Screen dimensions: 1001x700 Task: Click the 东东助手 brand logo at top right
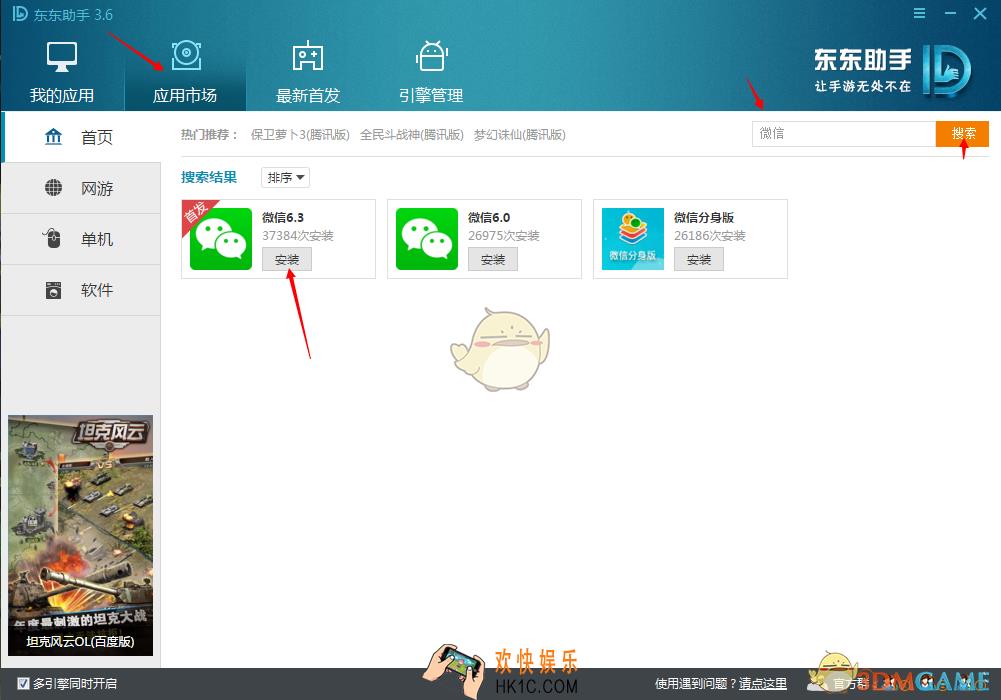[x=892, y=71]
